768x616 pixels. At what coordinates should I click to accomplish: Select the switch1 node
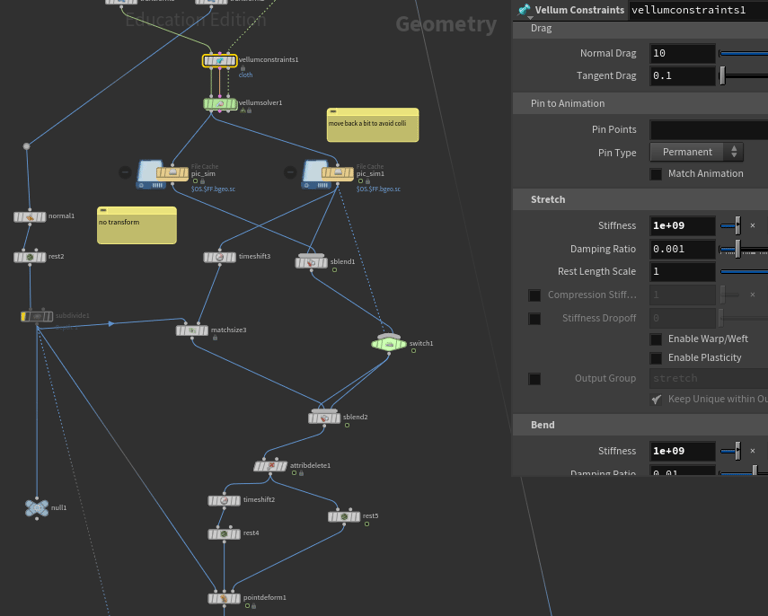[x=389, y=343]
